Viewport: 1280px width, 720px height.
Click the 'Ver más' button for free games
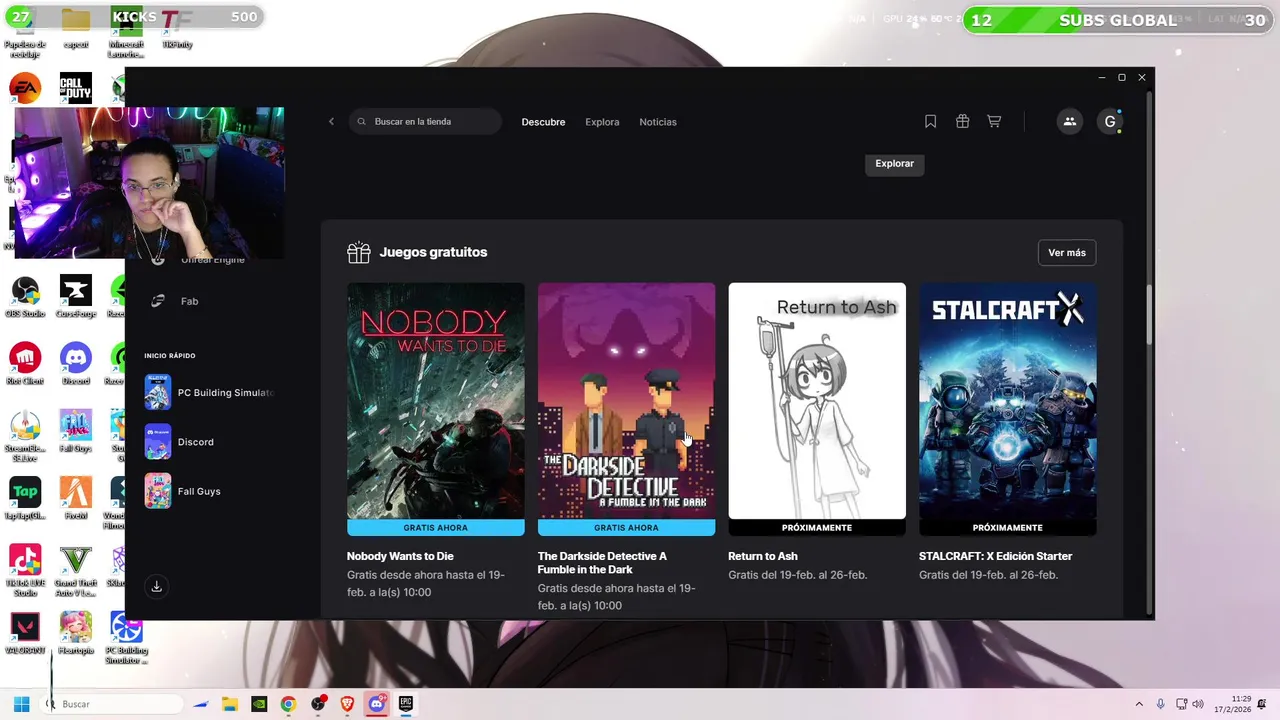click(x=1067, y=253)
